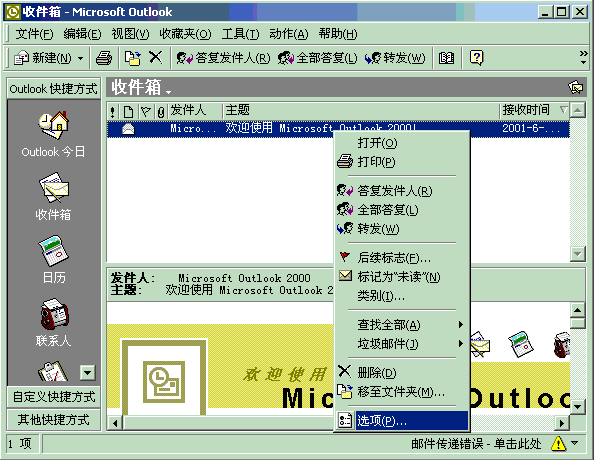Click the print icon in the toolbar
The height and width of the screenshot is (460, 594).
[103, 58]
